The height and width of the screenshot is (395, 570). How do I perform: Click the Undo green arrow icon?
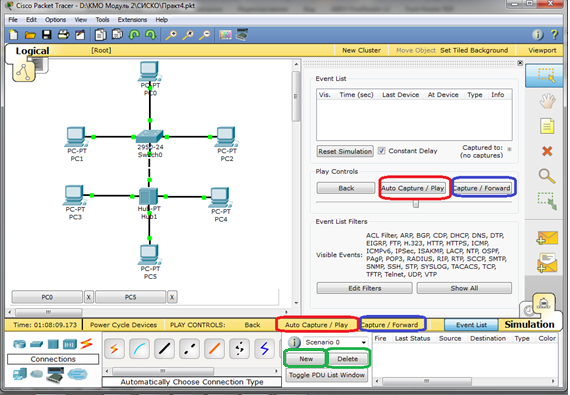point(134,35)
